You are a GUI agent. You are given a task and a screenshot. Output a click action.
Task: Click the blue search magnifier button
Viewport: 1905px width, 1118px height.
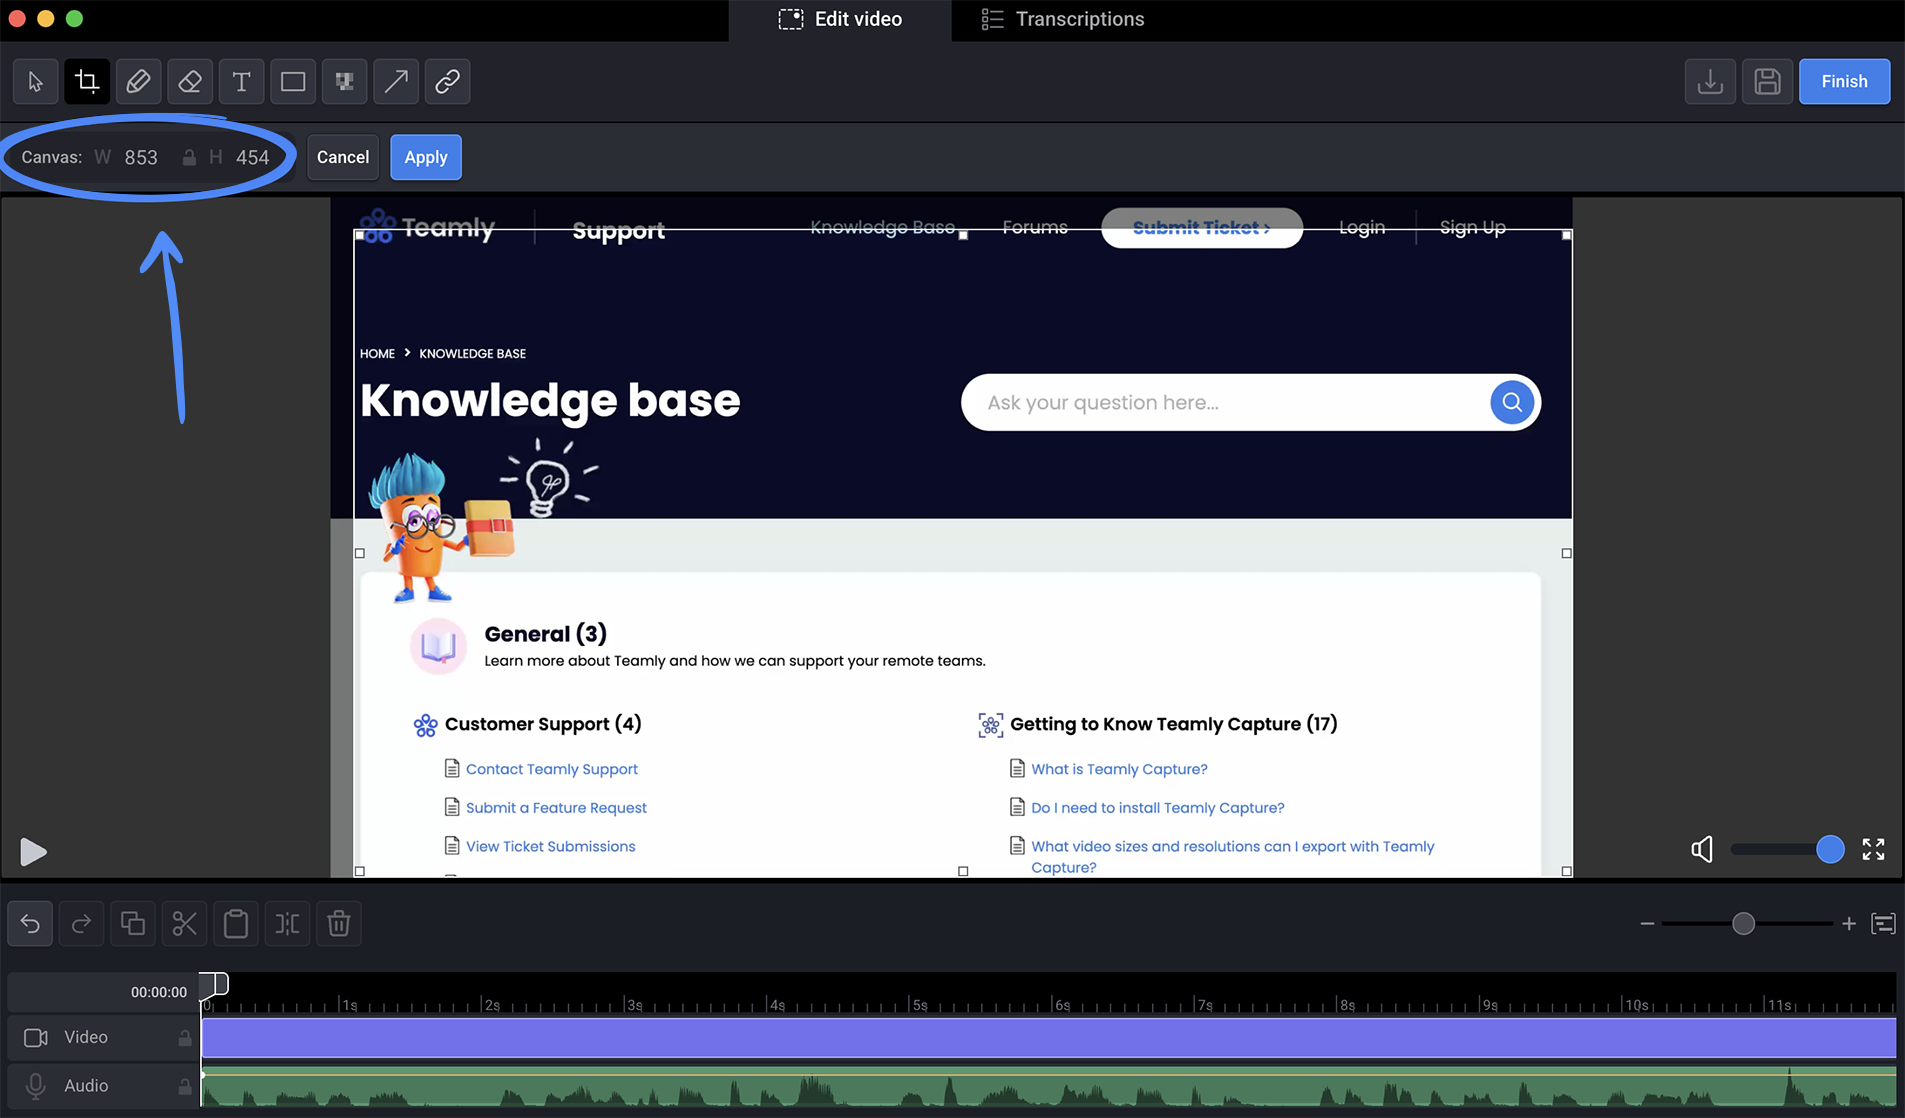click(x=1511, y=403)
